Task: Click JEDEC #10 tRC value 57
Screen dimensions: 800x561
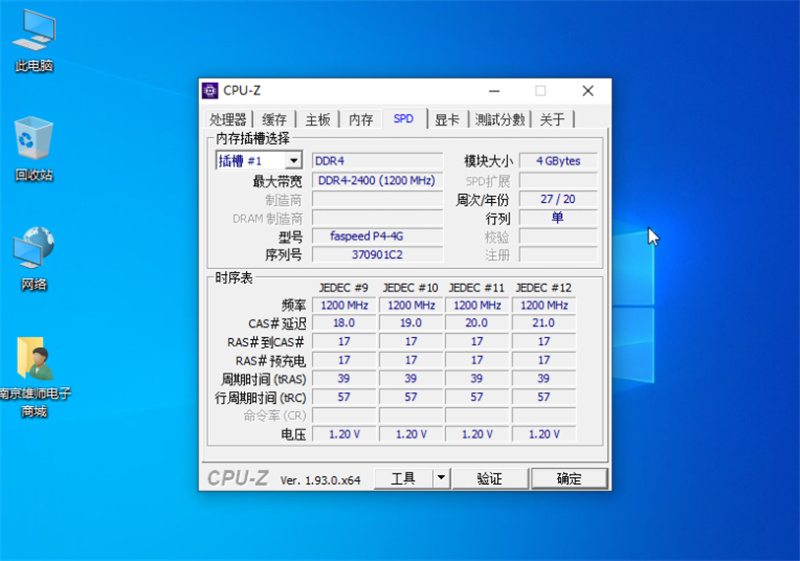Action: [411, 397]
